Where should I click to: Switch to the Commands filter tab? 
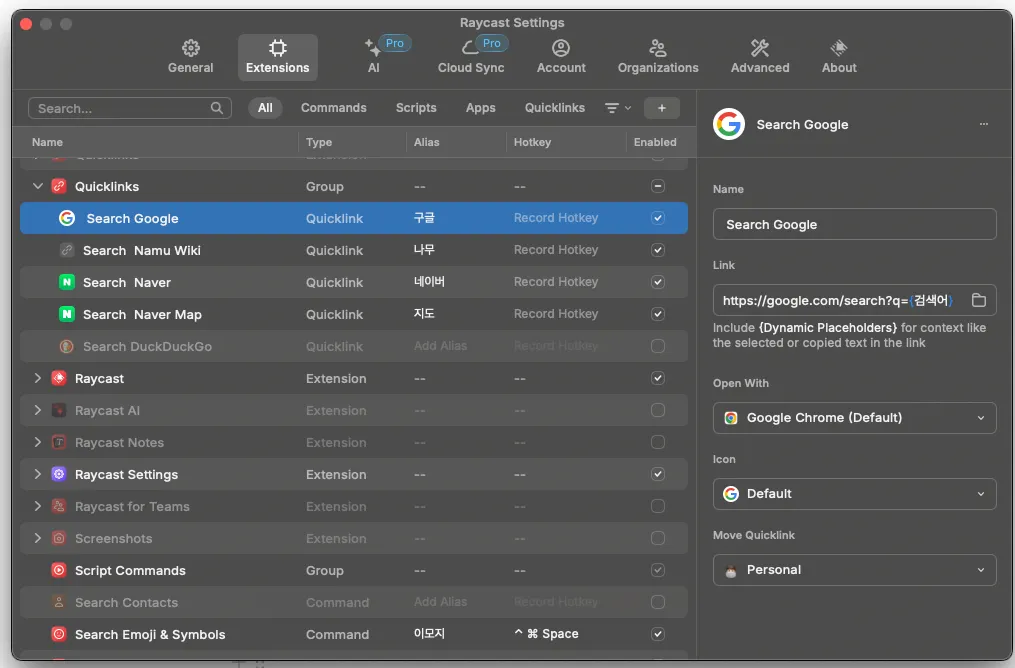pyautogui.click(x=333, y=108)
